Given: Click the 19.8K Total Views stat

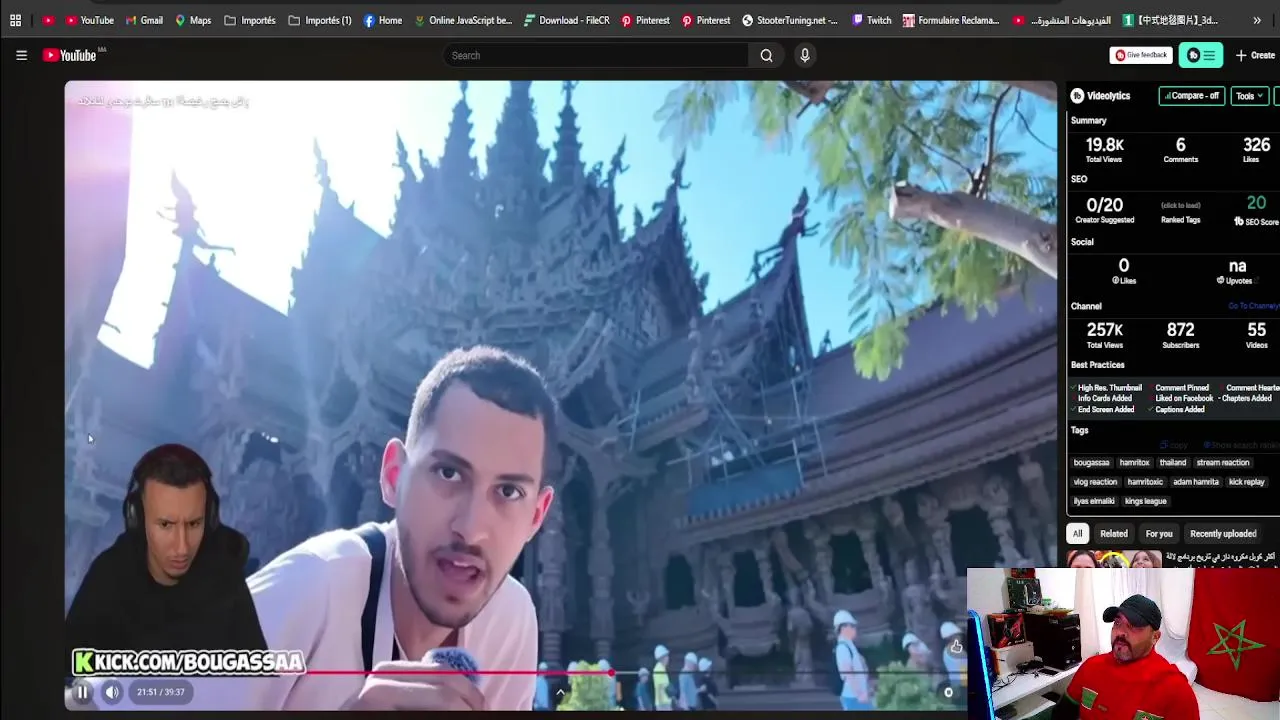Looking at the screenshot, I should pos(1104,150).
